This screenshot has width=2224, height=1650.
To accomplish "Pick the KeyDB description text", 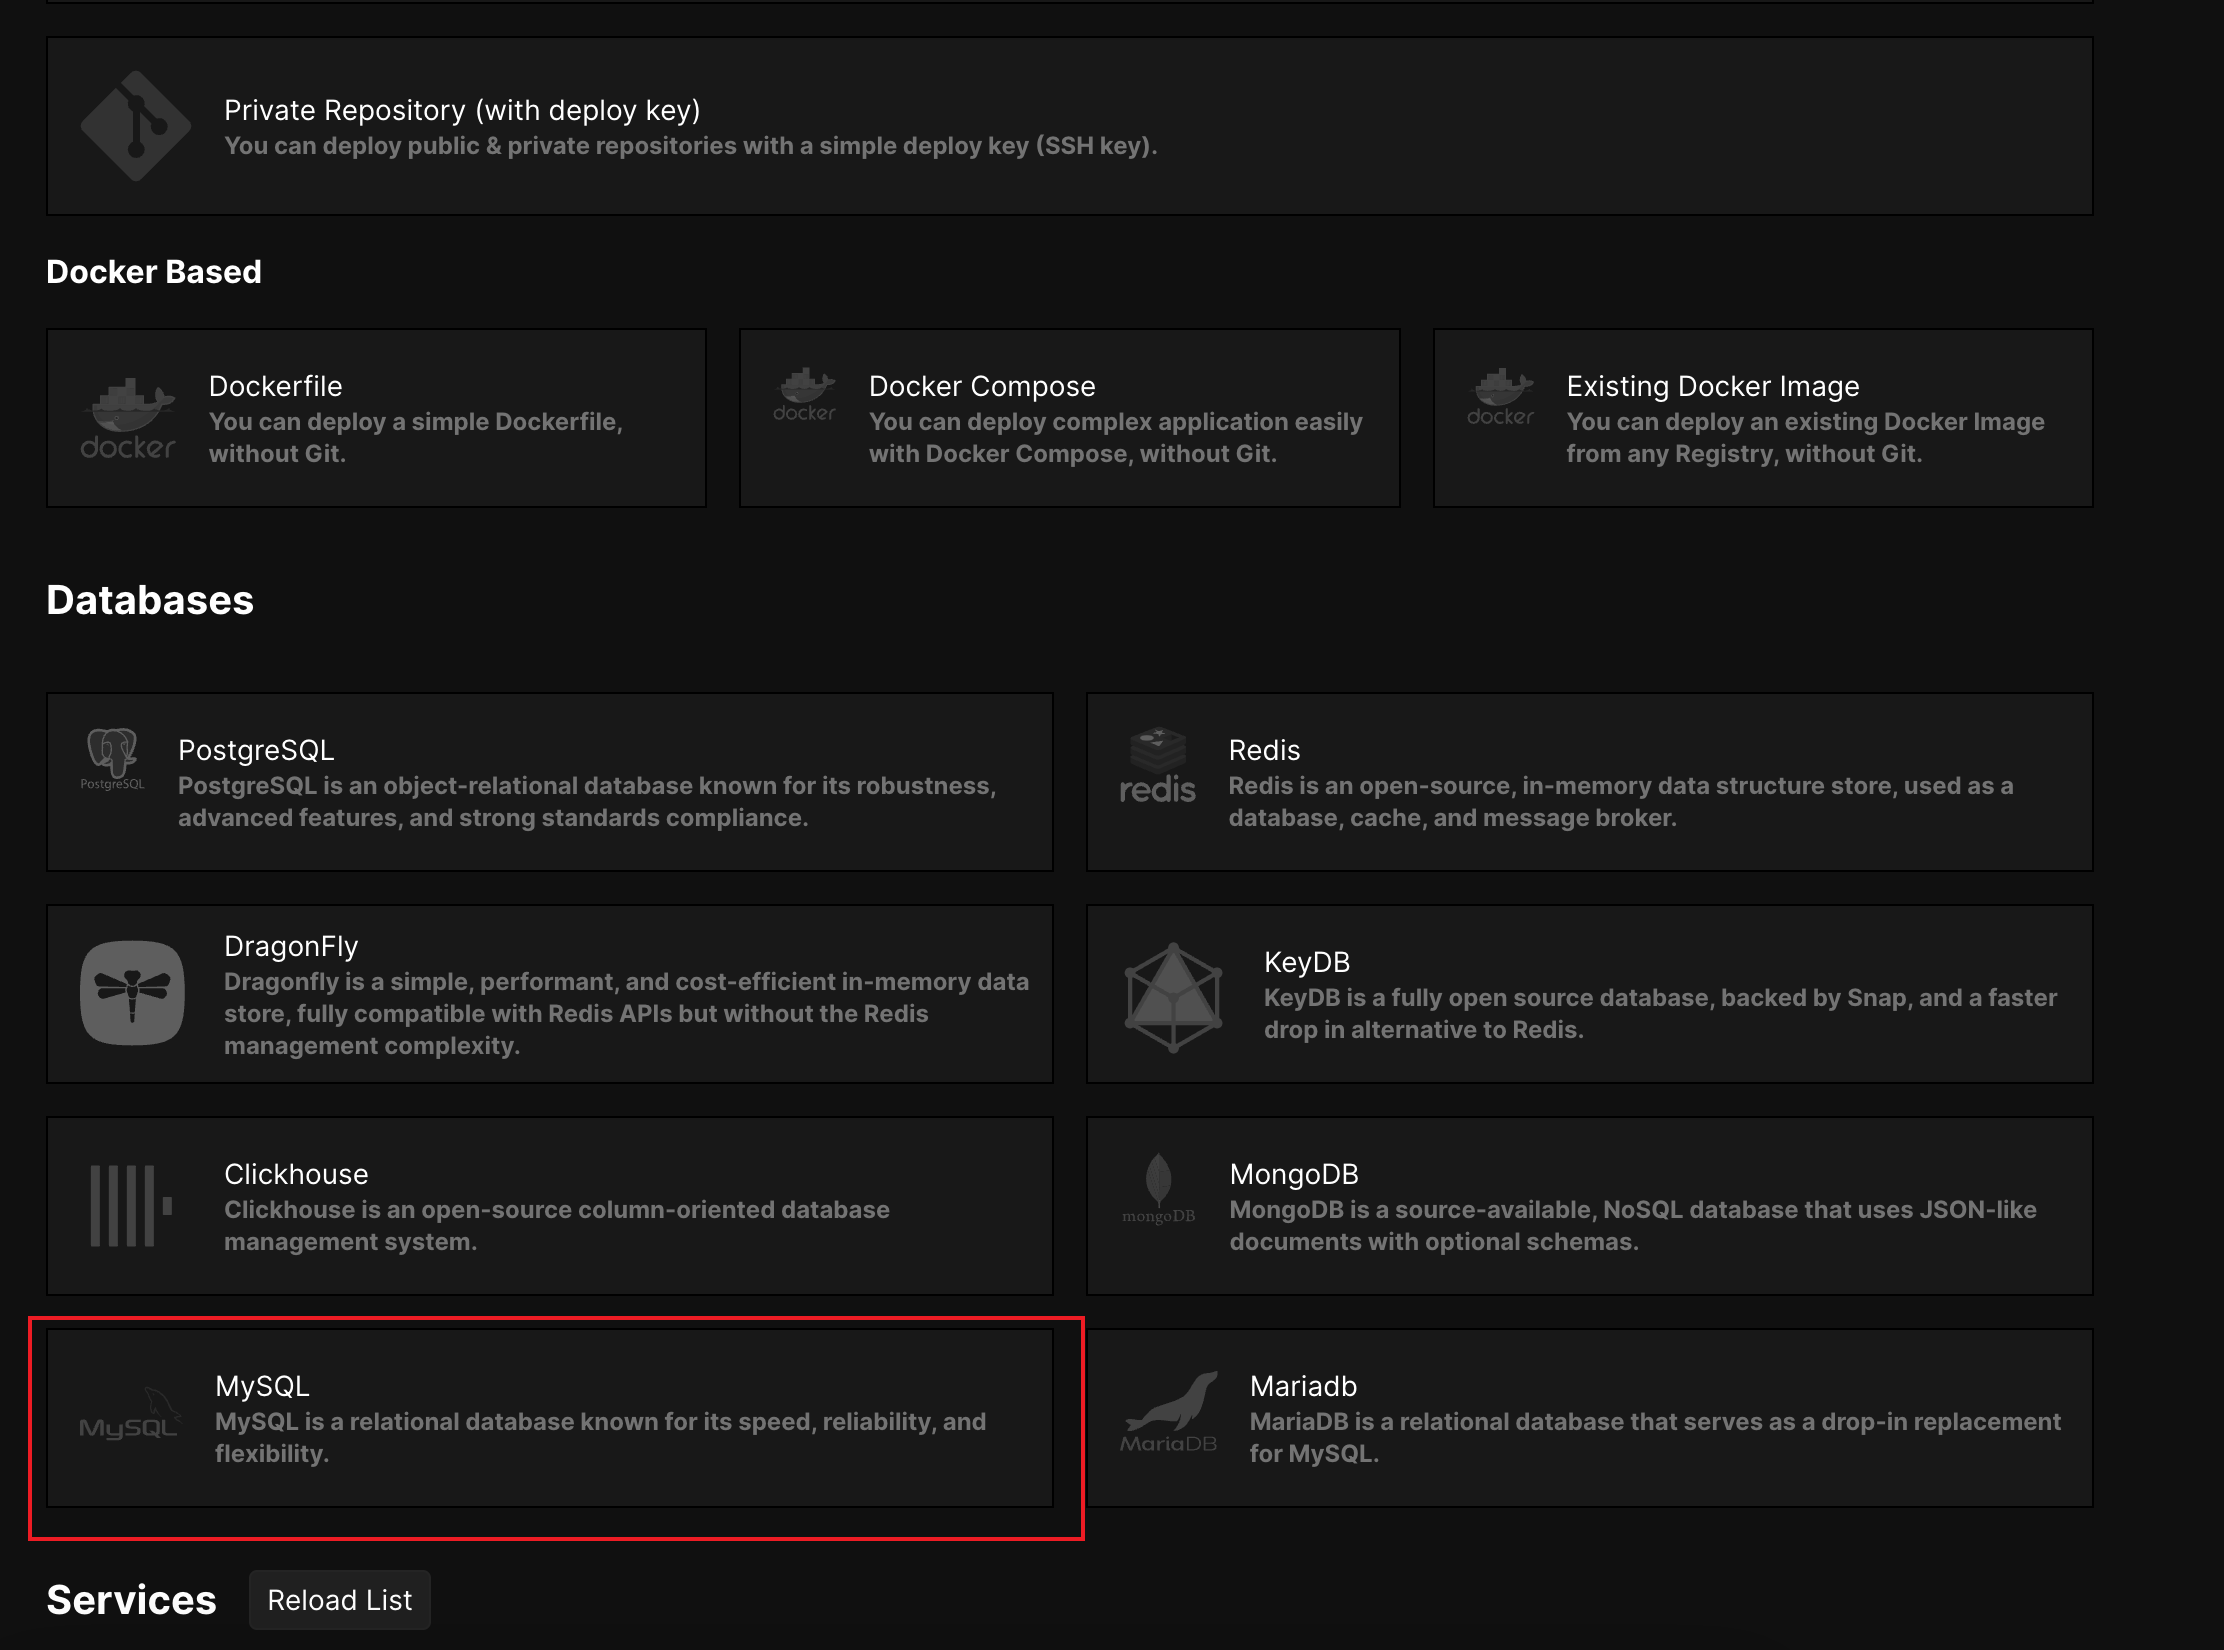I will pyautogui.click(x=1660, y=1013).
